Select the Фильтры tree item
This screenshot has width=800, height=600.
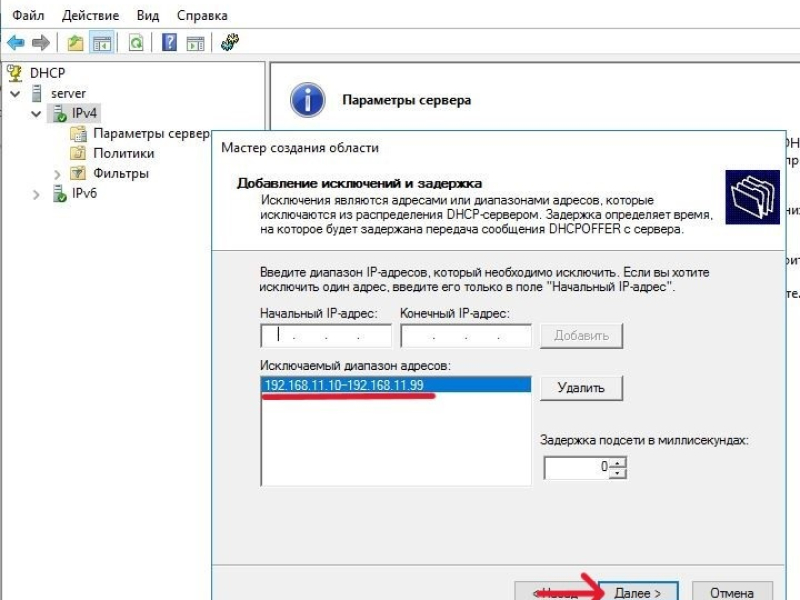point(121,173)
